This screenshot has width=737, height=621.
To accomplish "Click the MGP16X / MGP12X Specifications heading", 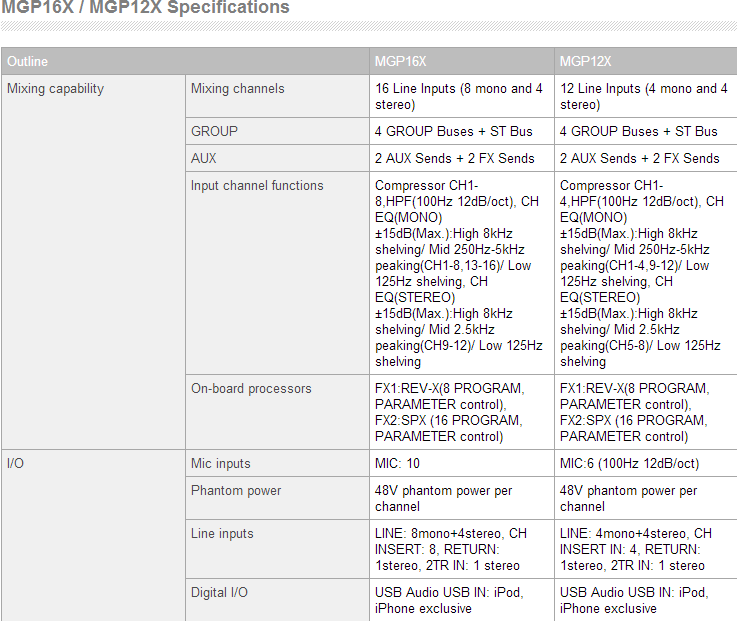I will tap(145, 7).
